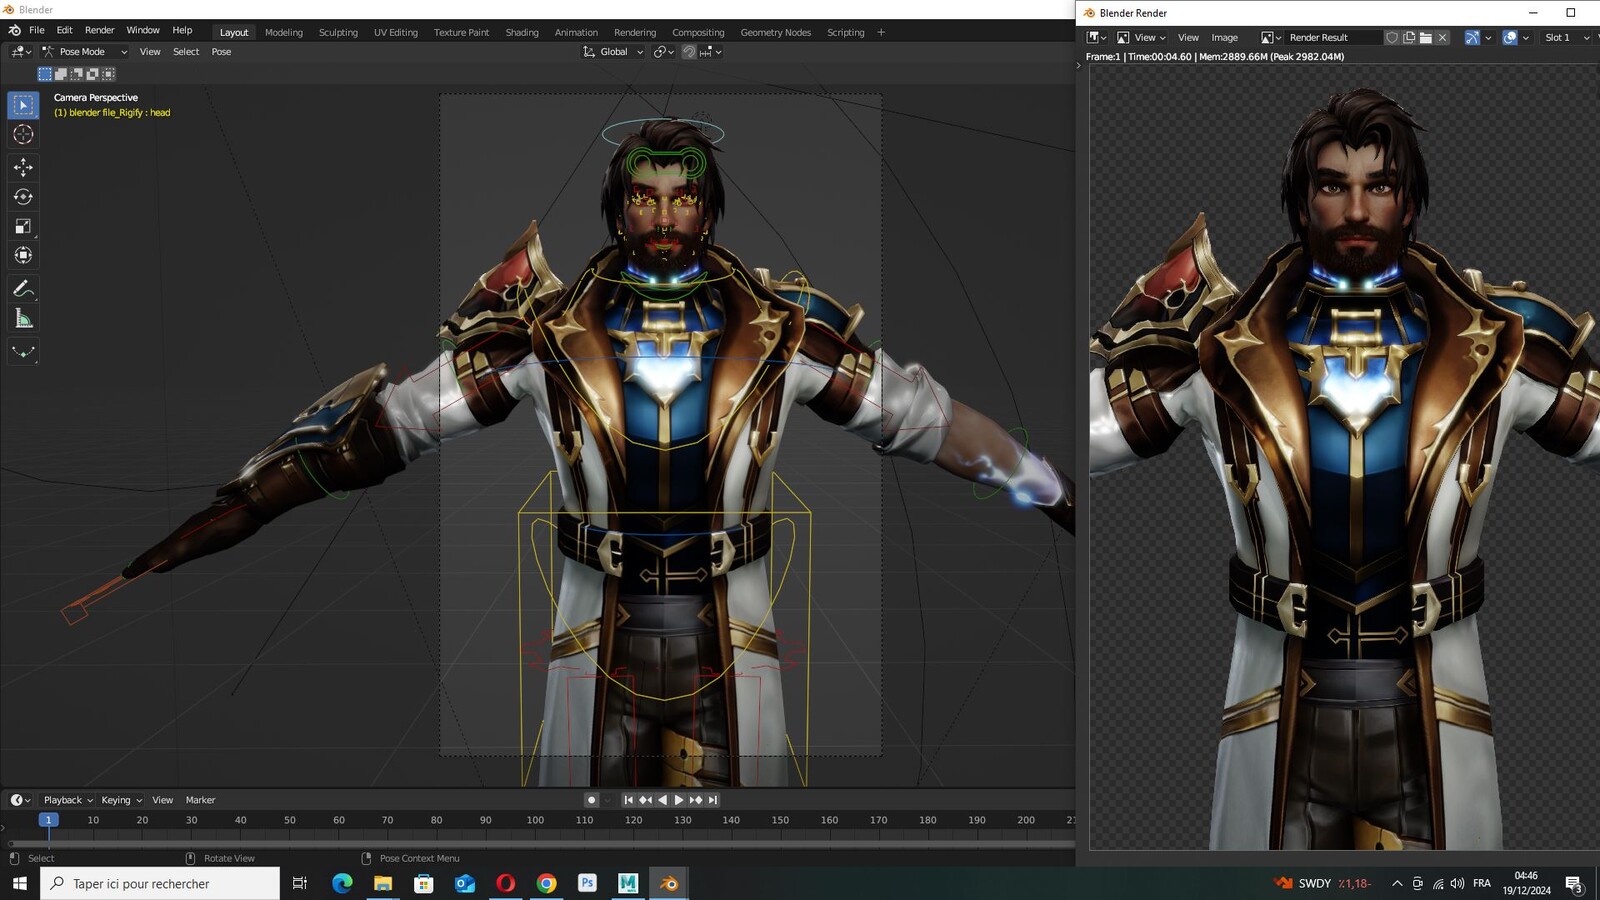Activate the Cursor tool

coord(23,134)
